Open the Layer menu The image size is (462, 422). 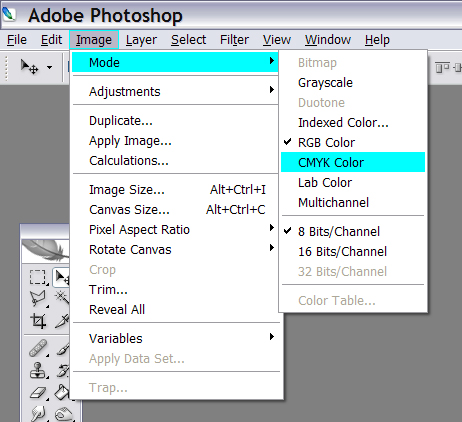click(x=141, y=40)
